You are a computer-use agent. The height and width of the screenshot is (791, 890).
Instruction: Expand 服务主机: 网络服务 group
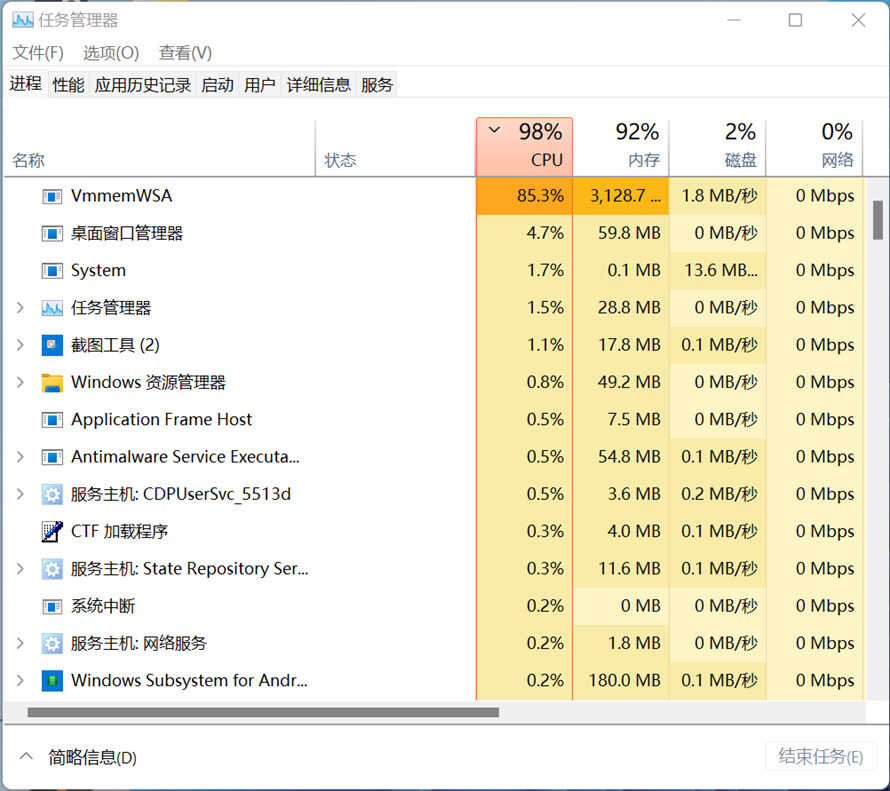pyautogui.click(x=20, y=643)
